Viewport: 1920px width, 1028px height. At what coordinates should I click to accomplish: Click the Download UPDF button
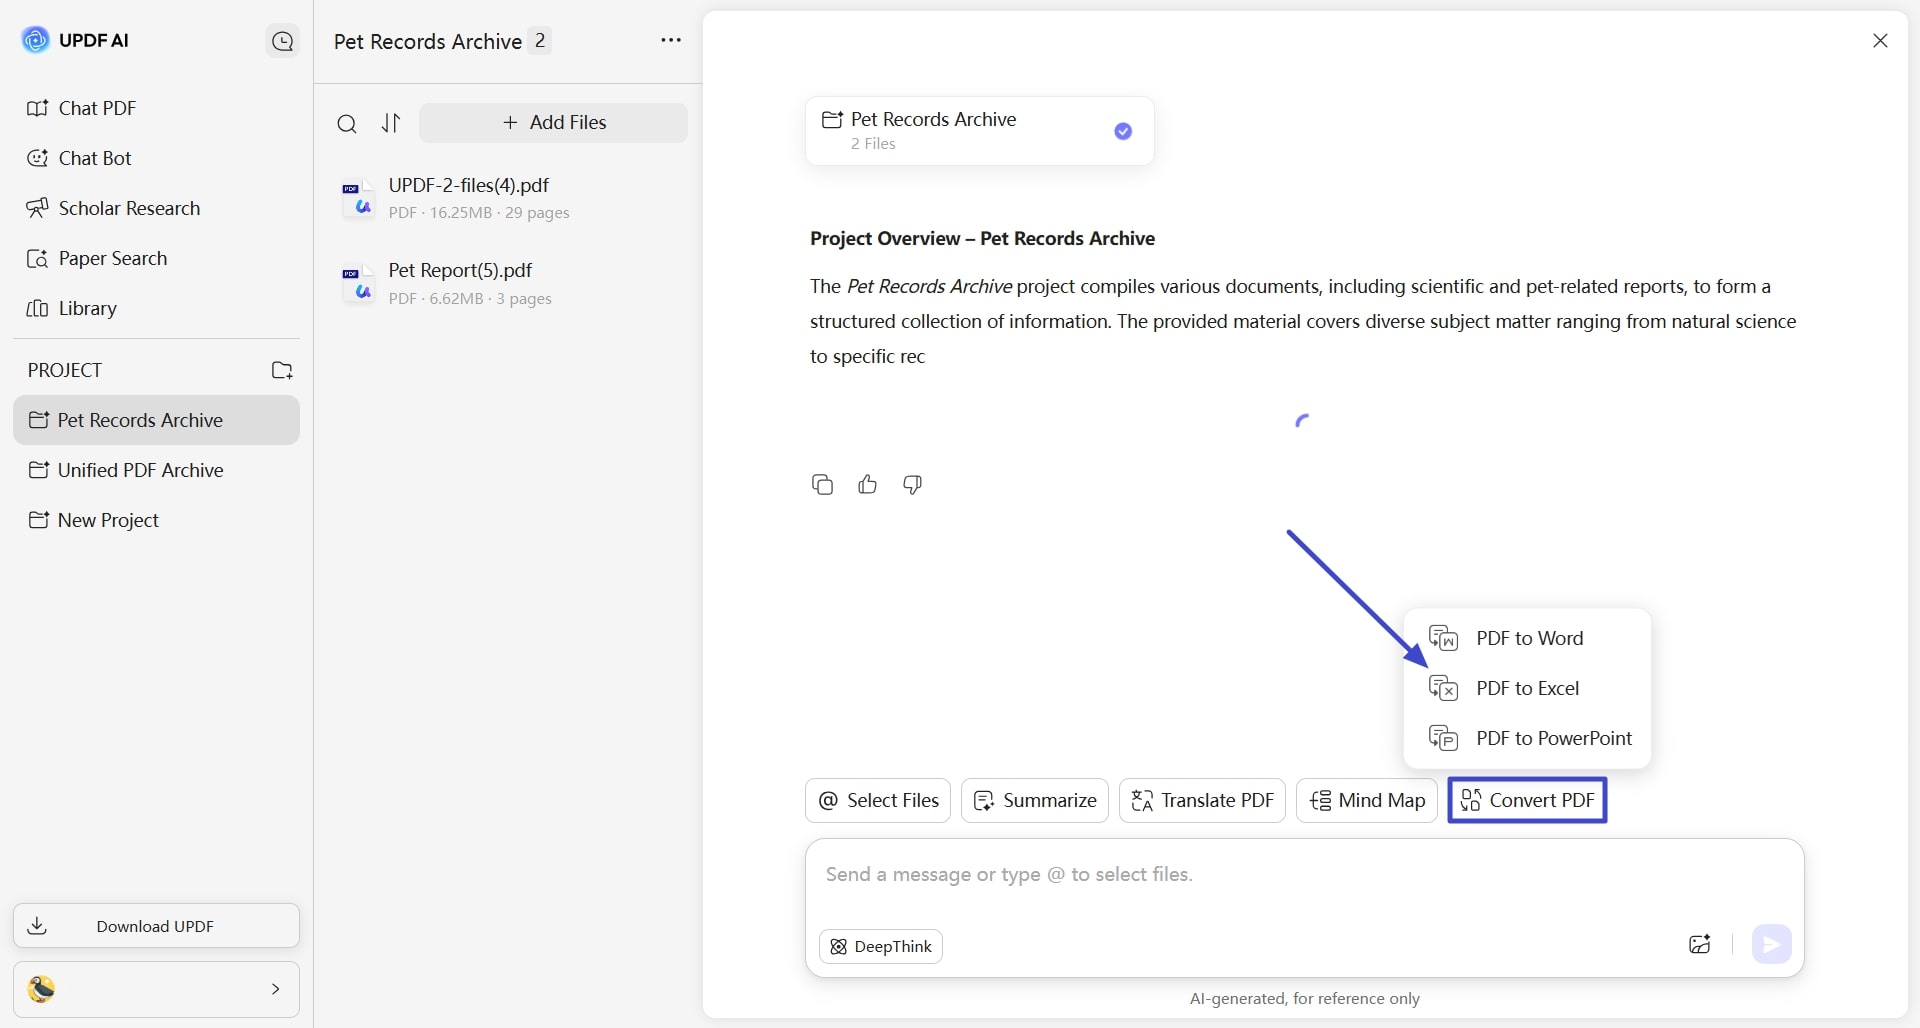click(x=155, y=926)
